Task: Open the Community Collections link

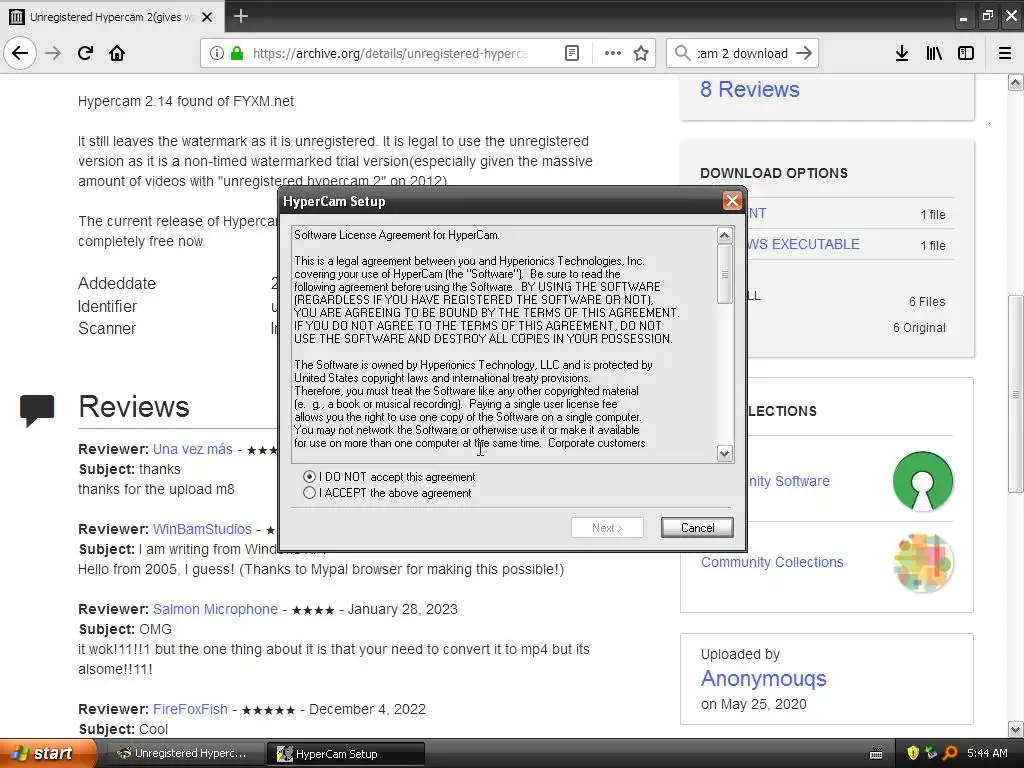Action: coord(772,562)
